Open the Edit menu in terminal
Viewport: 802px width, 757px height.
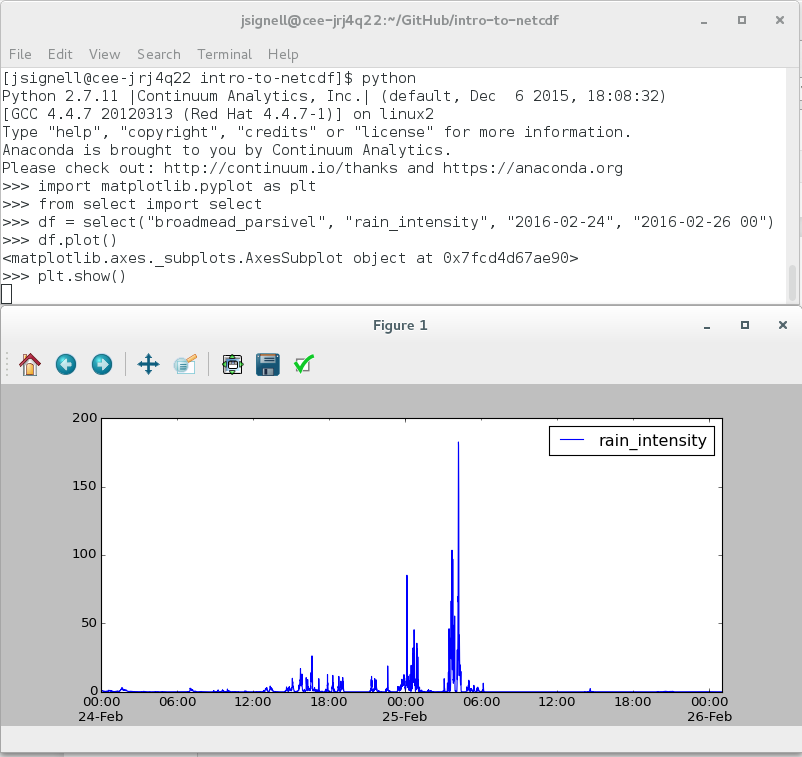click(60, 54)
